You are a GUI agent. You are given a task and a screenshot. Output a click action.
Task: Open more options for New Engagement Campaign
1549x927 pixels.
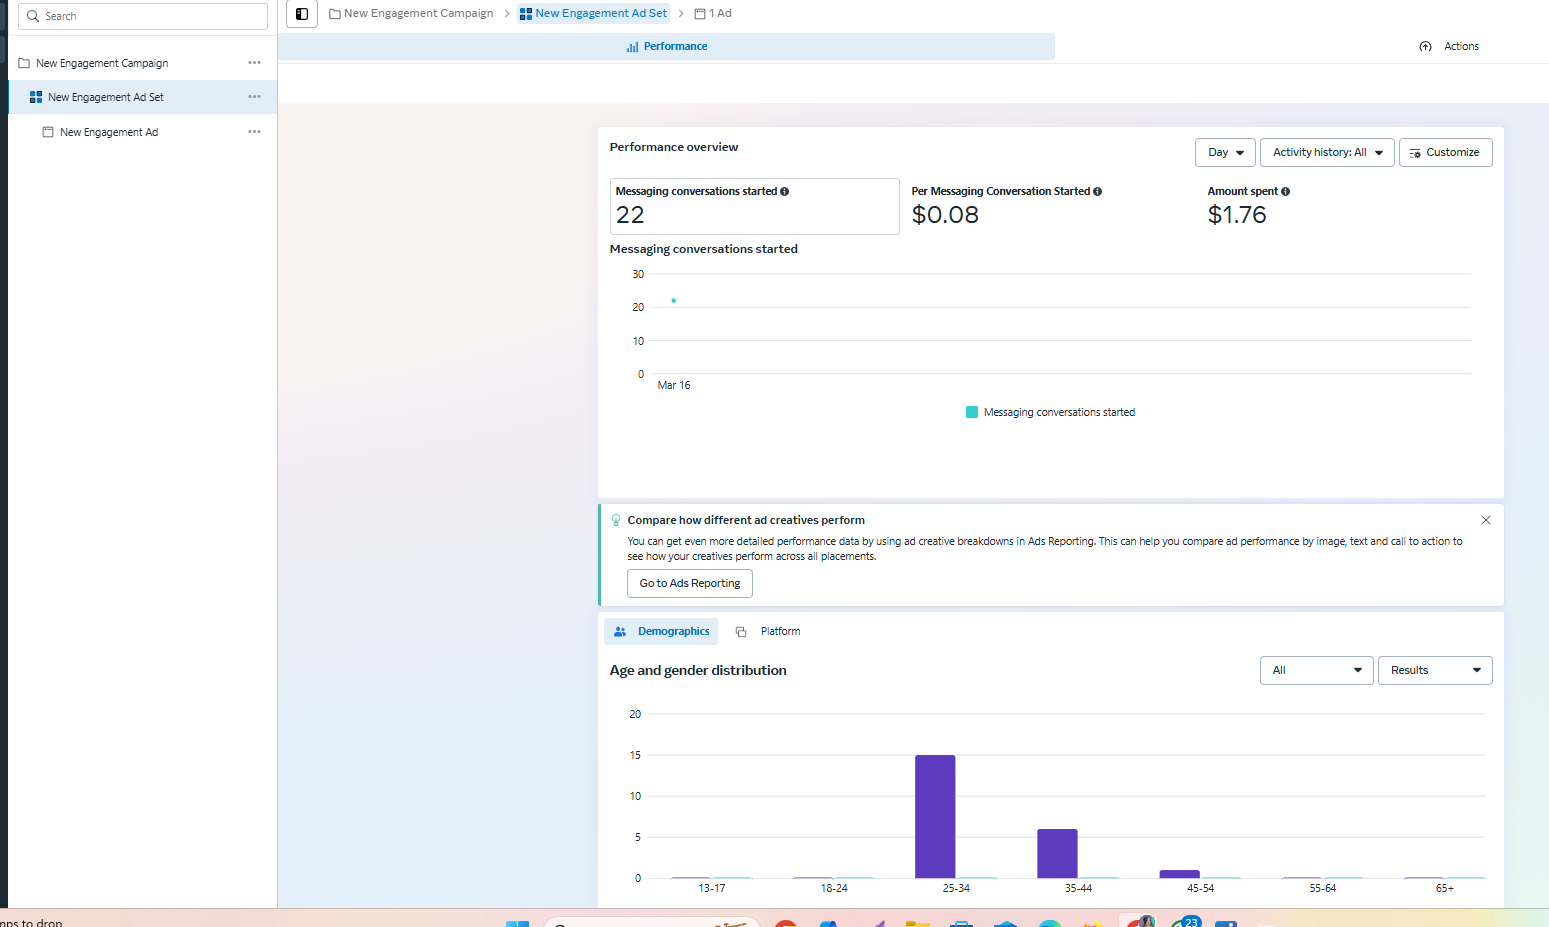[254, 63]
